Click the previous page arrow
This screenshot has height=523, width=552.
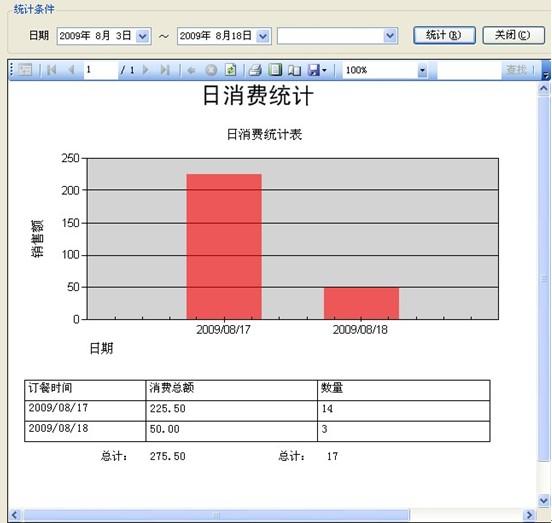pyautogui.click(x=71, y=70)
